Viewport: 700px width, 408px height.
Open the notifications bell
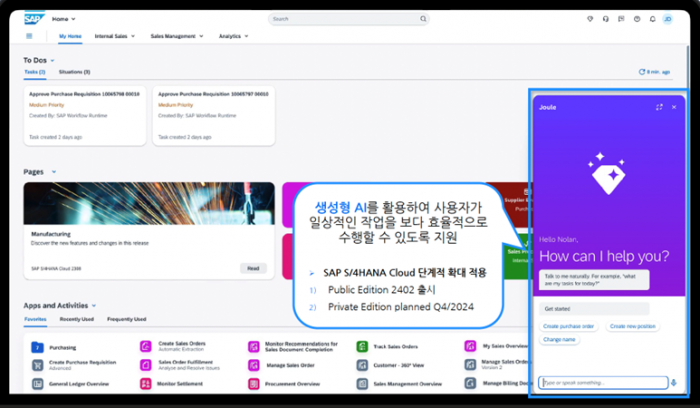click(652, 19)
